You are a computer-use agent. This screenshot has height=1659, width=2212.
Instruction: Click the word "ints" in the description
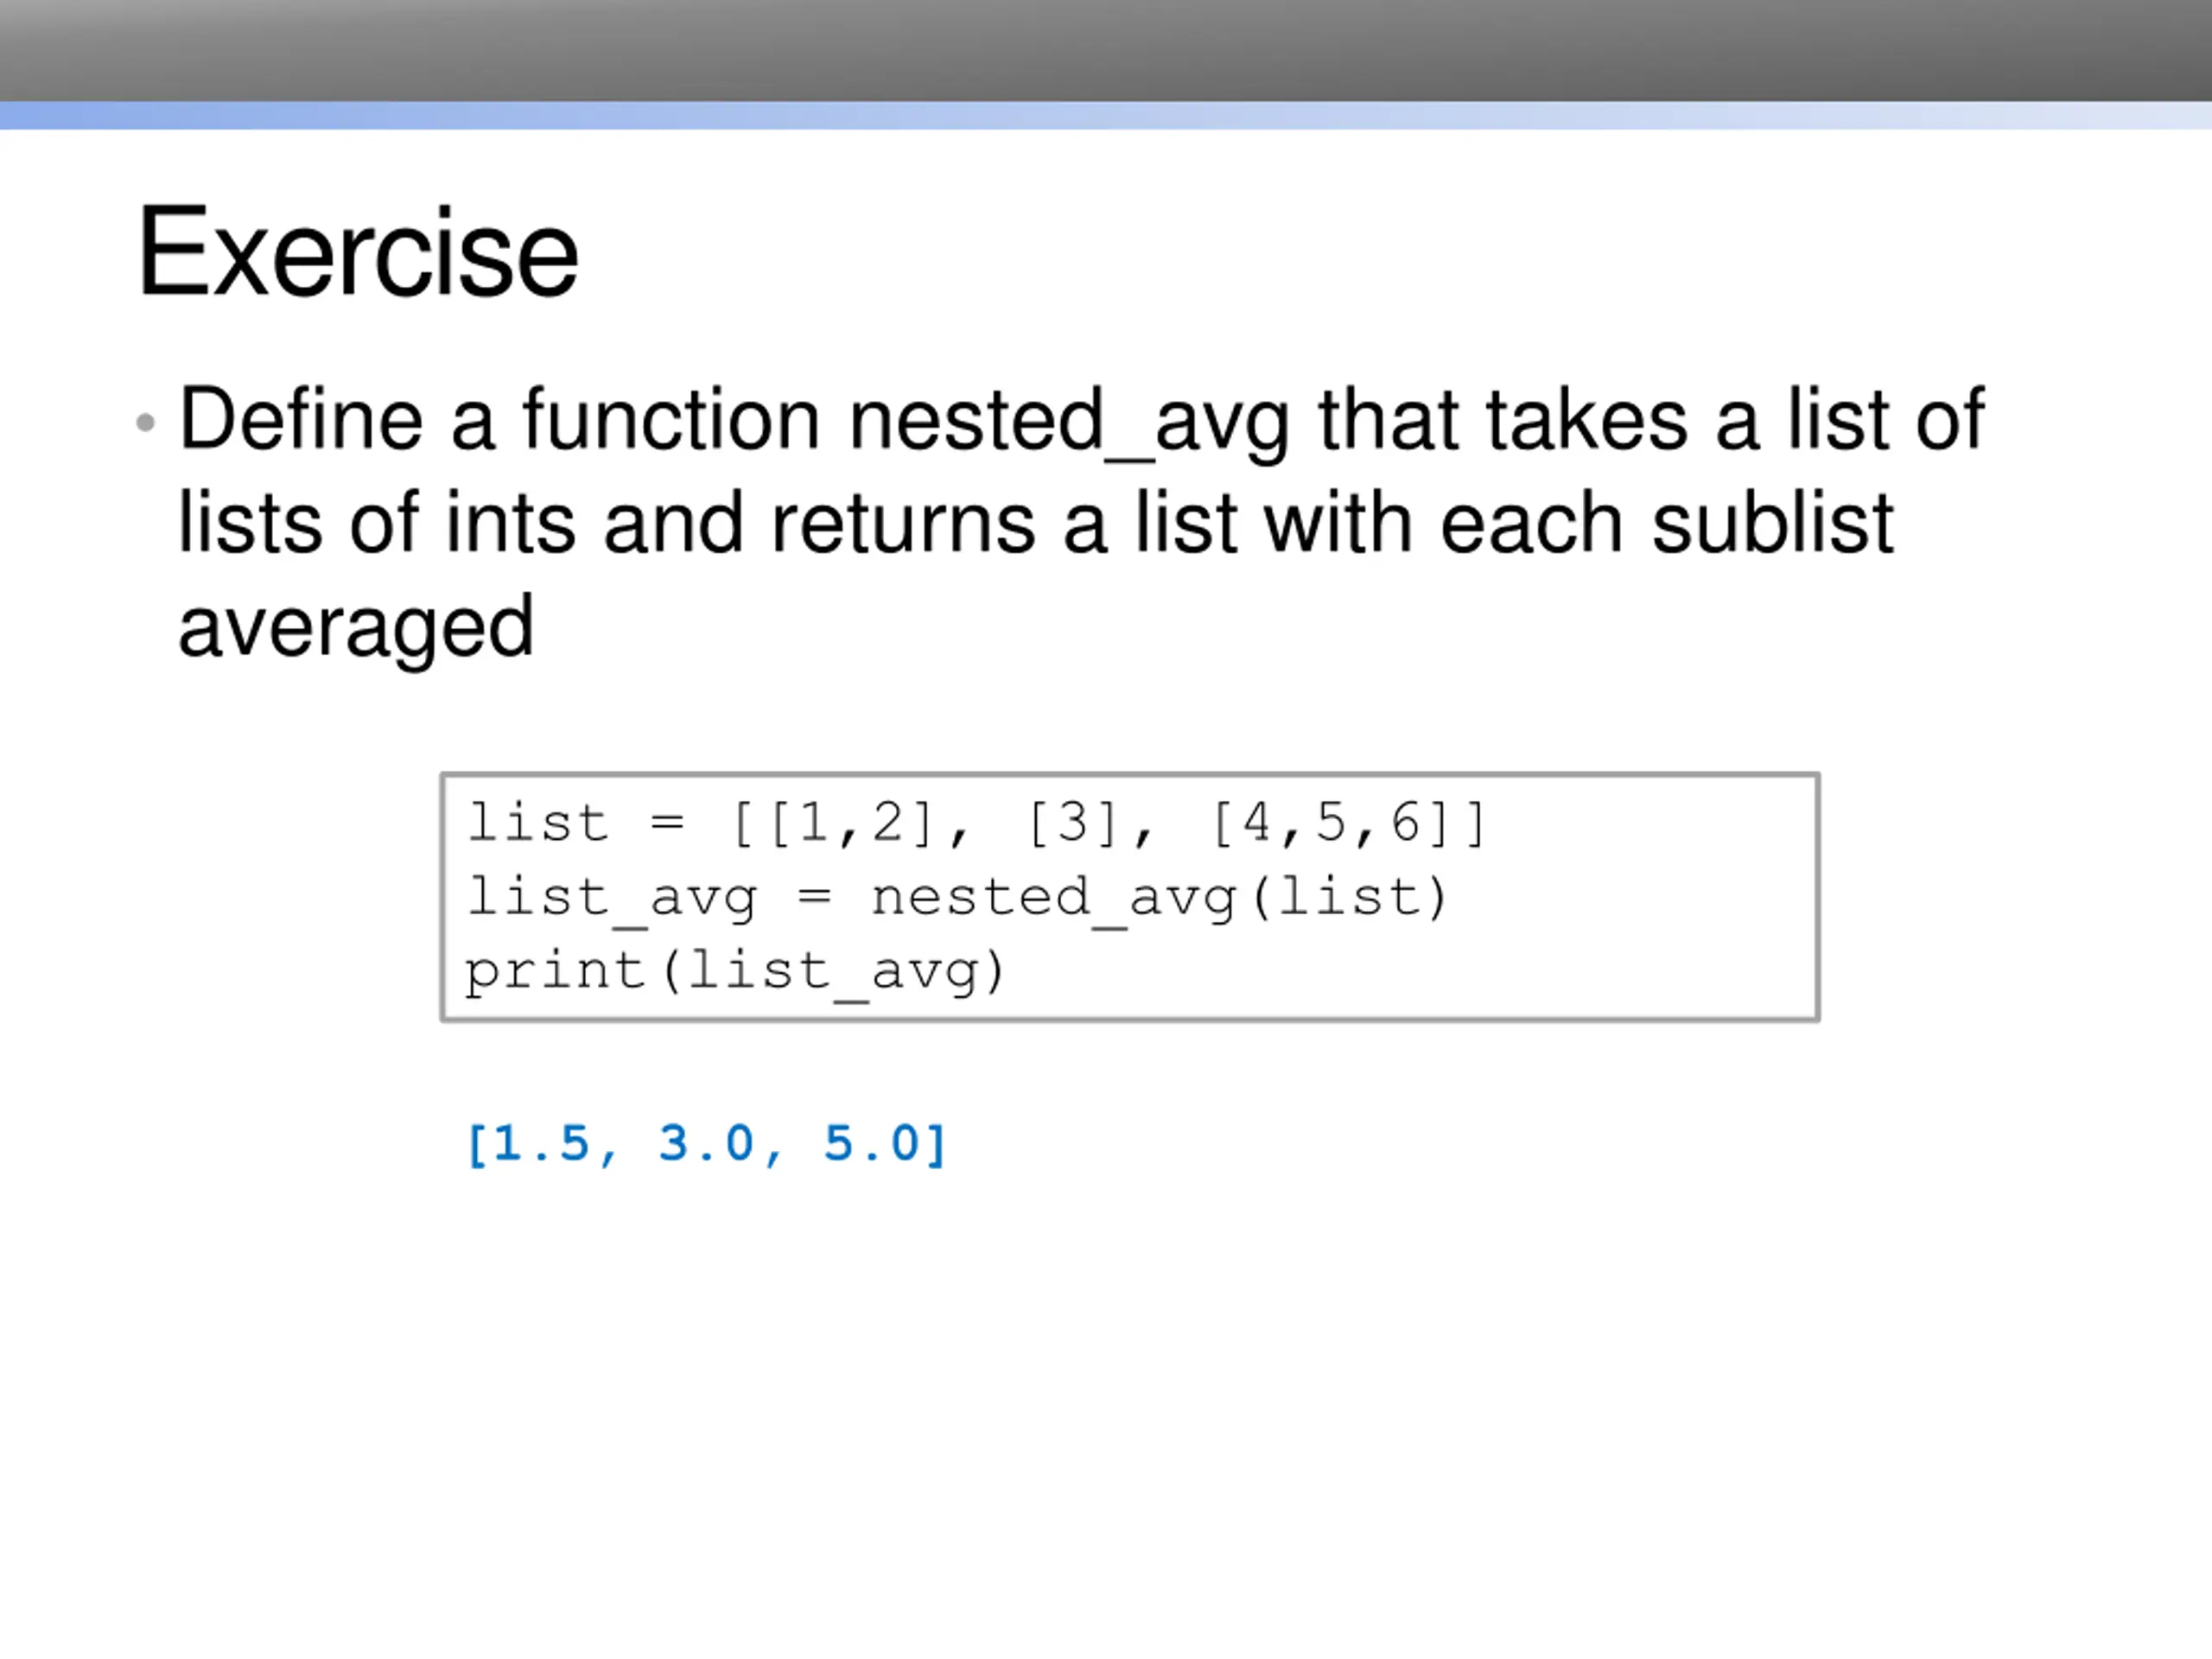[510, 524]
